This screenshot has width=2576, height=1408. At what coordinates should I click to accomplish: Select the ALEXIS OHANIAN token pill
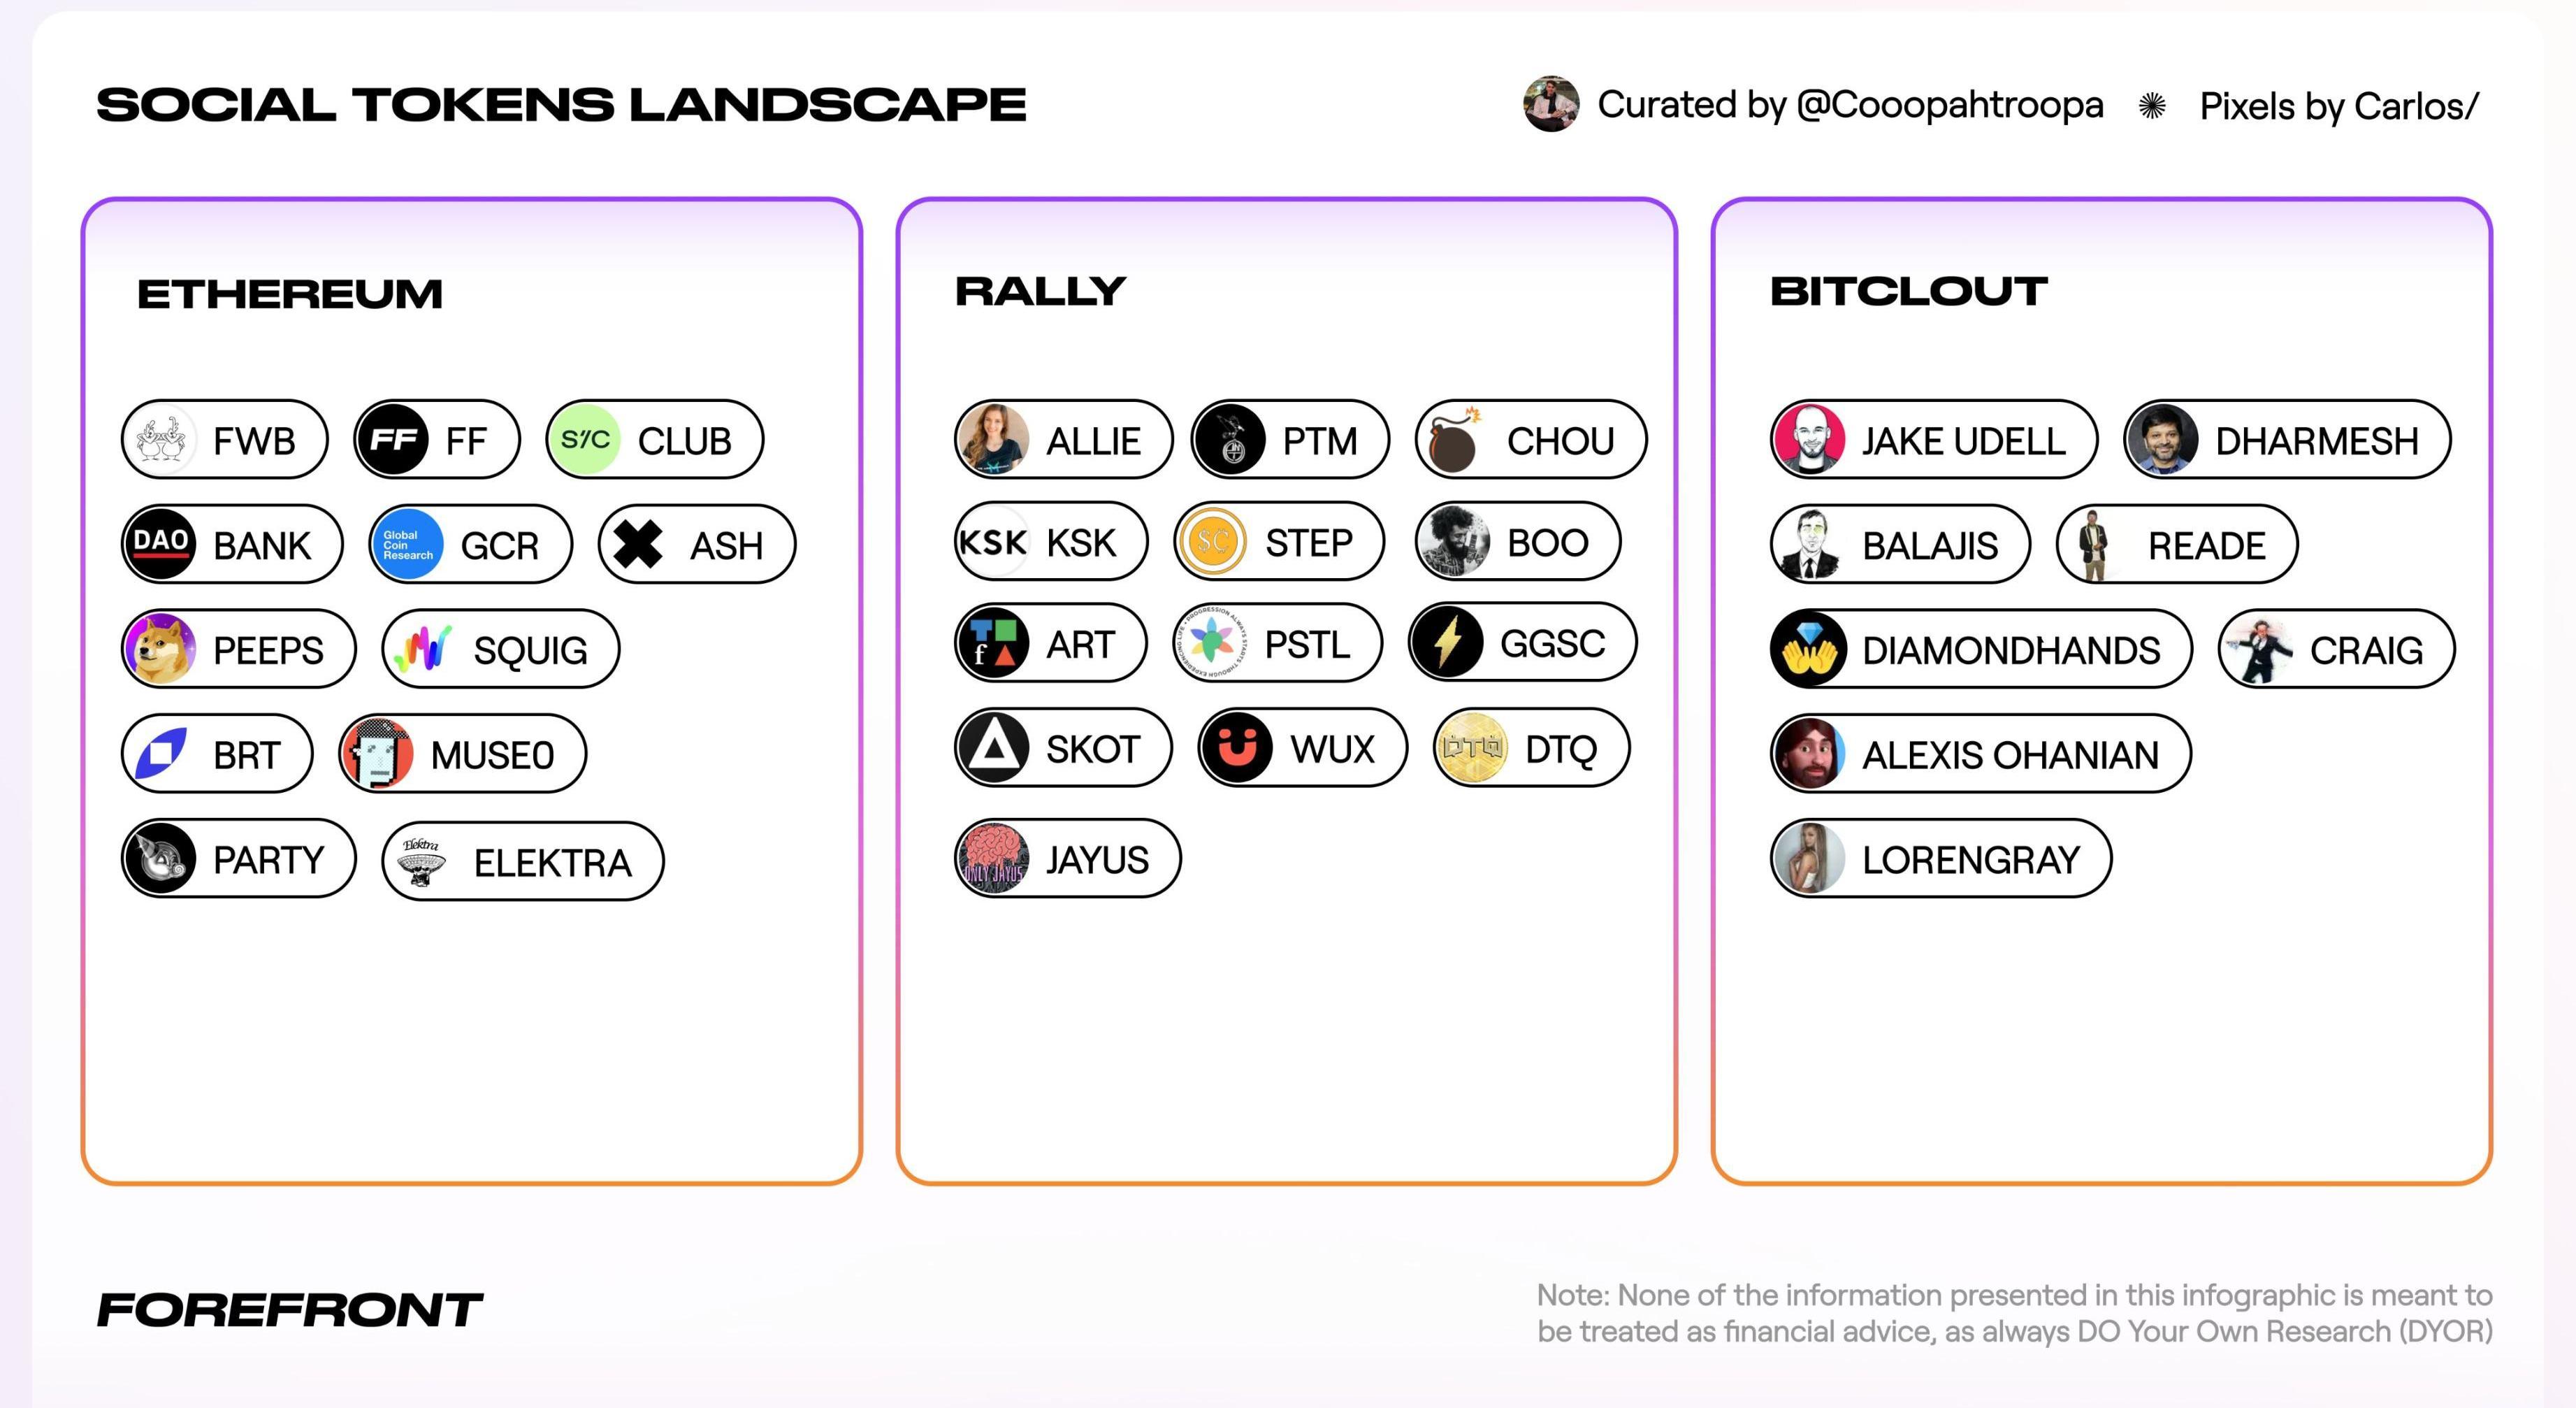(x=1980, y=754)
